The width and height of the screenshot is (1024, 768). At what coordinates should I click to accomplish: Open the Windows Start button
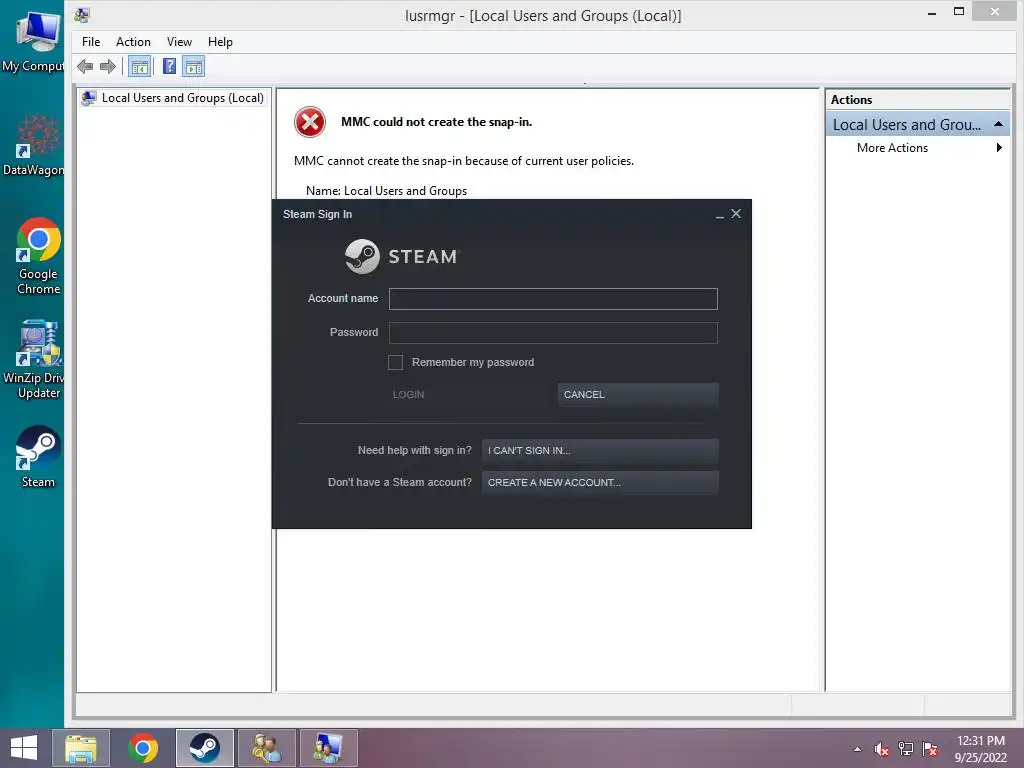coord(24,748)
